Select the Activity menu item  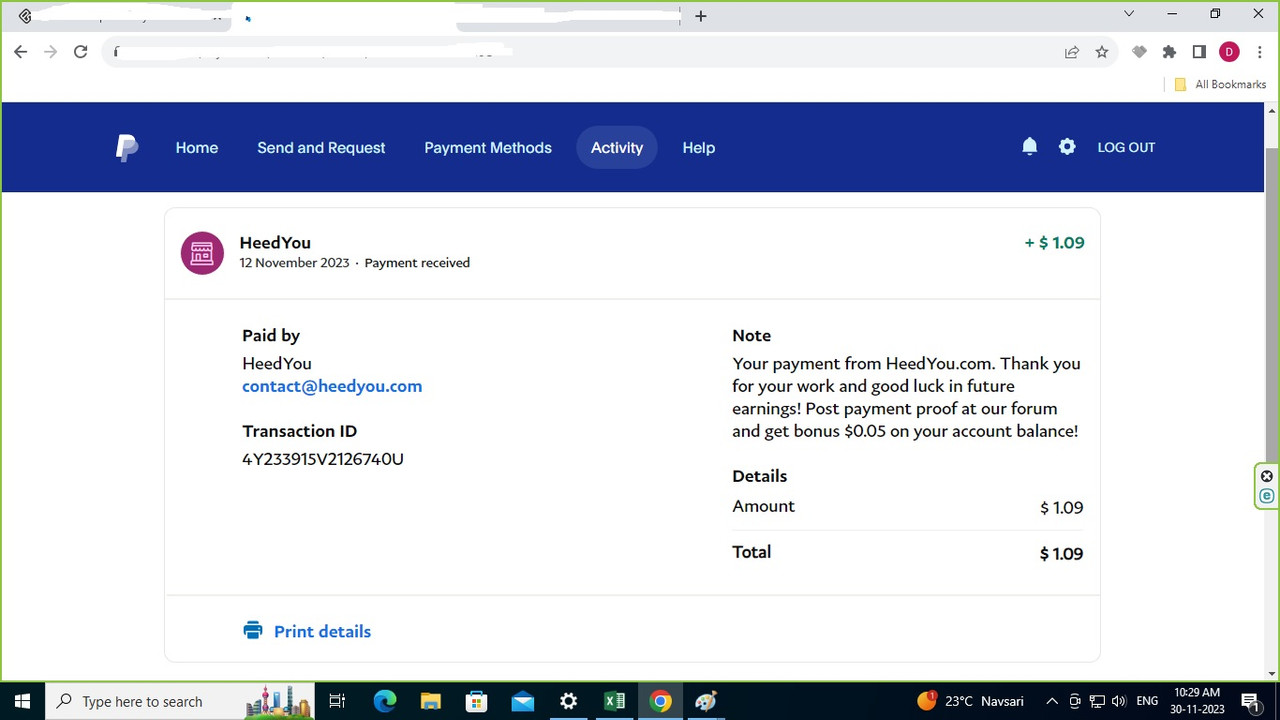click(617, 147)
